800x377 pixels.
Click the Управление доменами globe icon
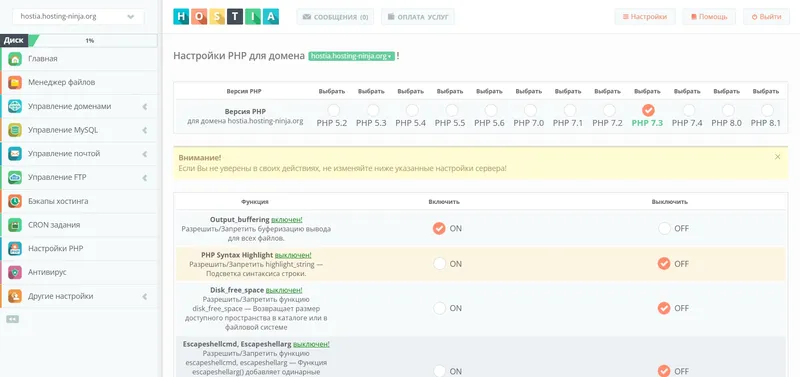pos(15,107)
